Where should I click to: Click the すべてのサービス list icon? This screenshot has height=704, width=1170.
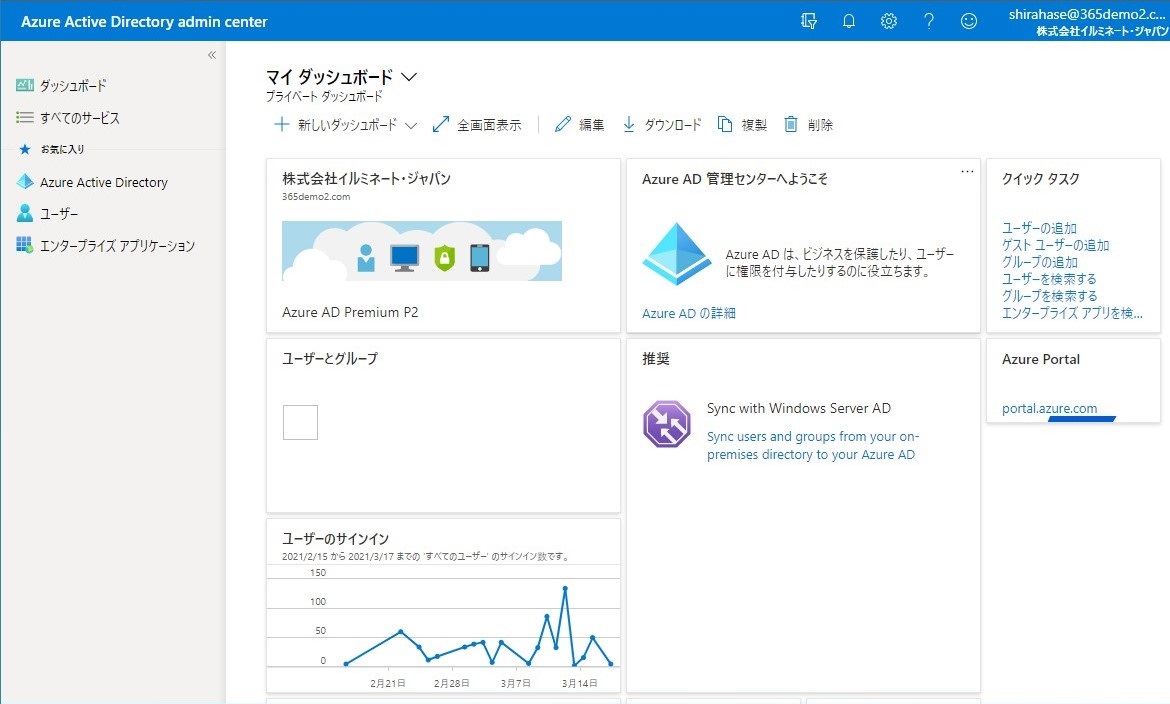point(25,117)
